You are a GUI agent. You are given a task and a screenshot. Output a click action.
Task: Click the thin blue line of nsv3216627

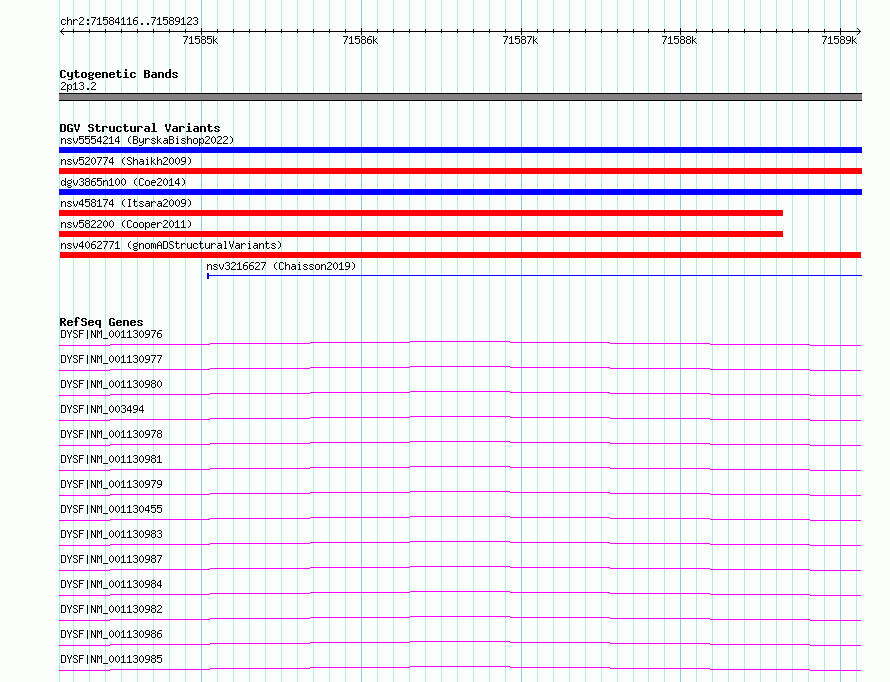(x=535, y=276)
